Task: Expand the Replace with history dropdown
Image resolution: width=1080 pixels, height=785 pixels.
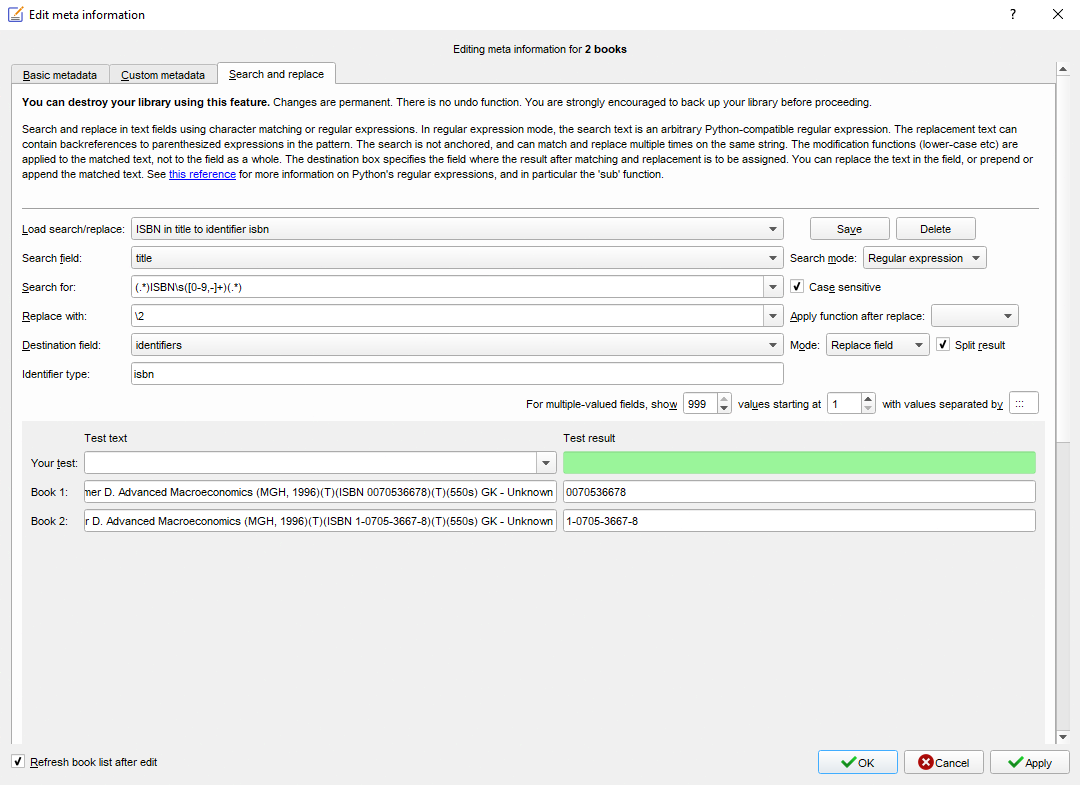Action: [x=773, y=316]
